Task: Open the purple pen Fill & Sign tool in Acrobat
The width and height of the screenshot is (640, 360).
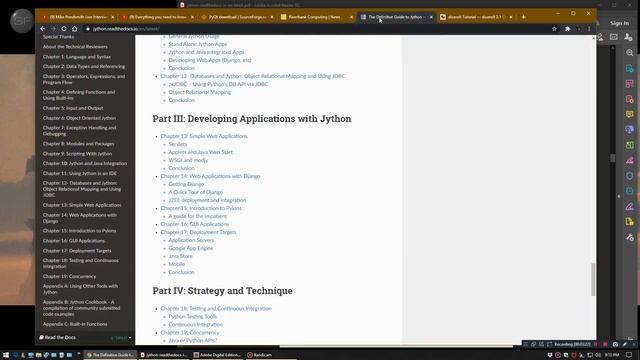Action: pyautogui.click(x=629, y=207)
